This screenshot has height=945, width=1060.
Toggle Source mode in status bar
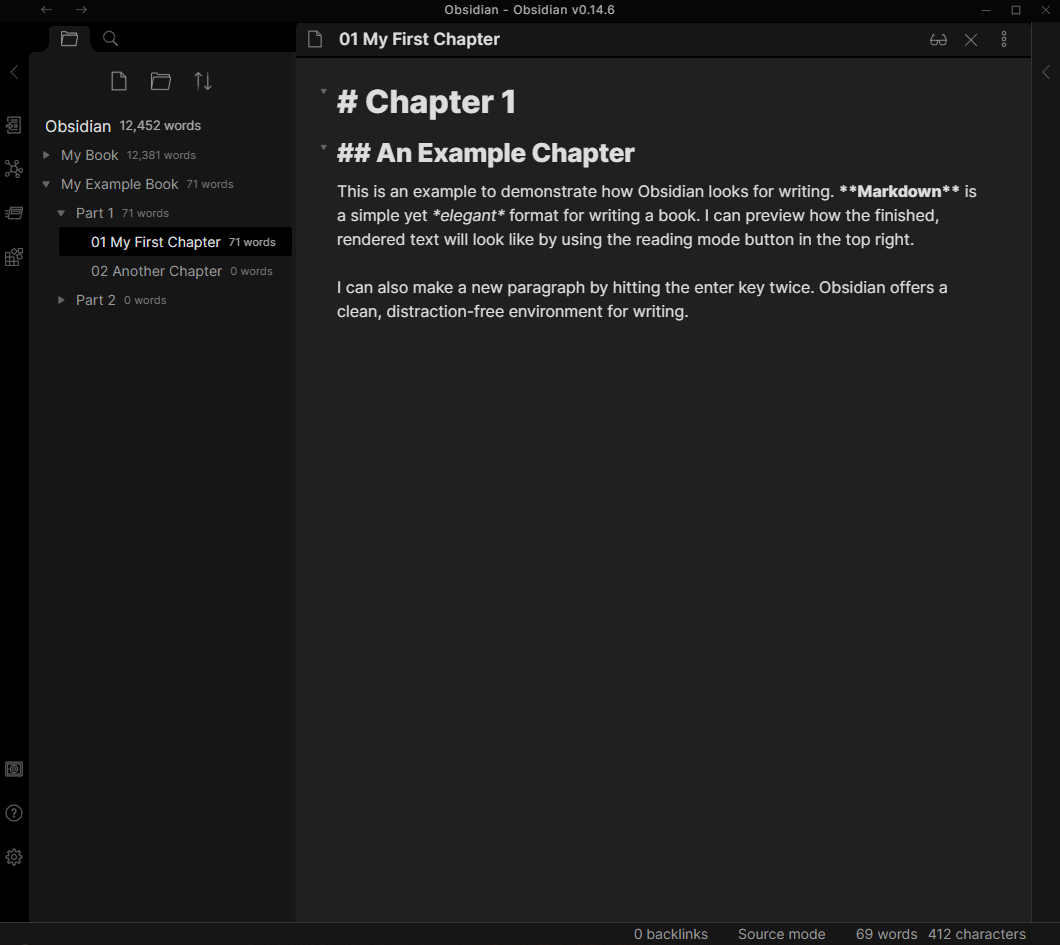point(781,934)
